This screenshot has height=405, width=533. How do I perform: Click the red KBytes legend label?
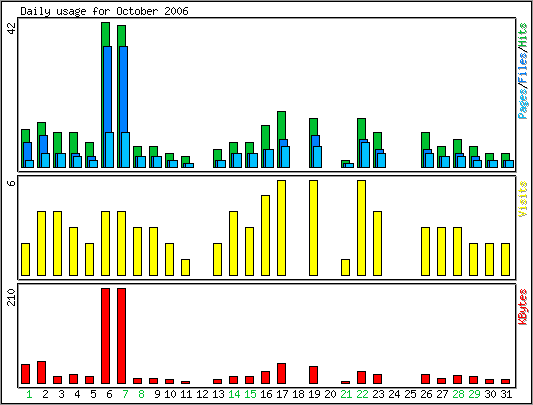[523, 306]
